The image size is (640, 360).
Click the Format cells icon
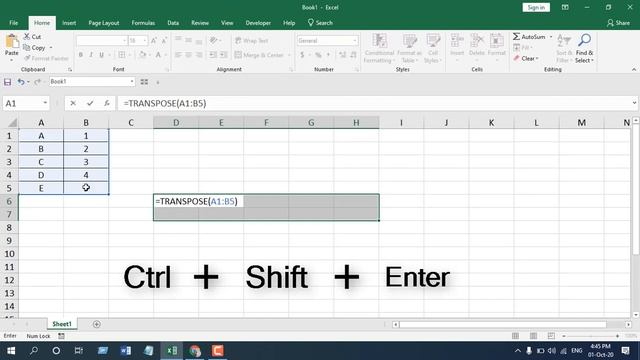[497, 41]
